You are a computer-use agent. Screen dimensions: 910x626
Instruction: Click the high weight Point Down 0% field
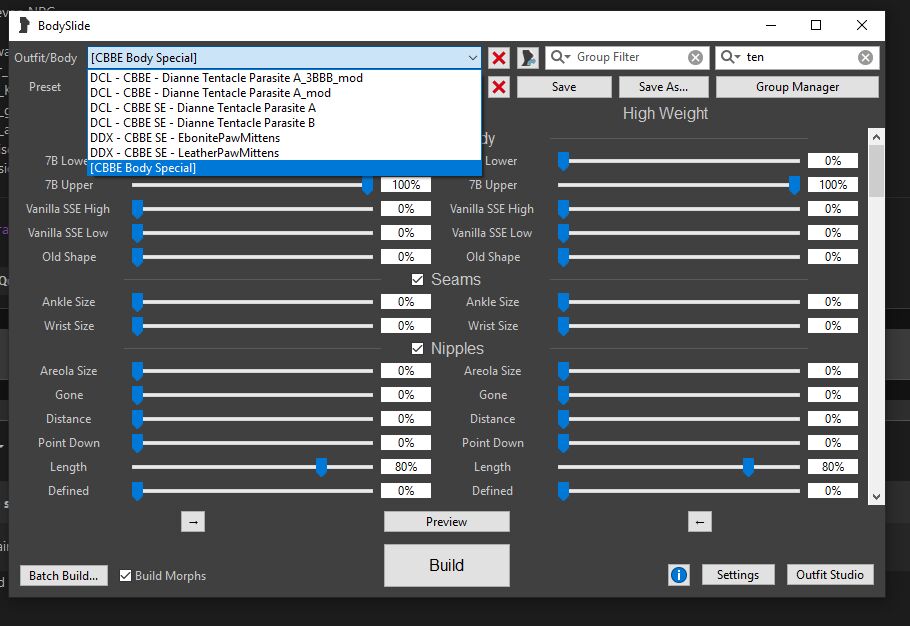click(x=833, y=443)
